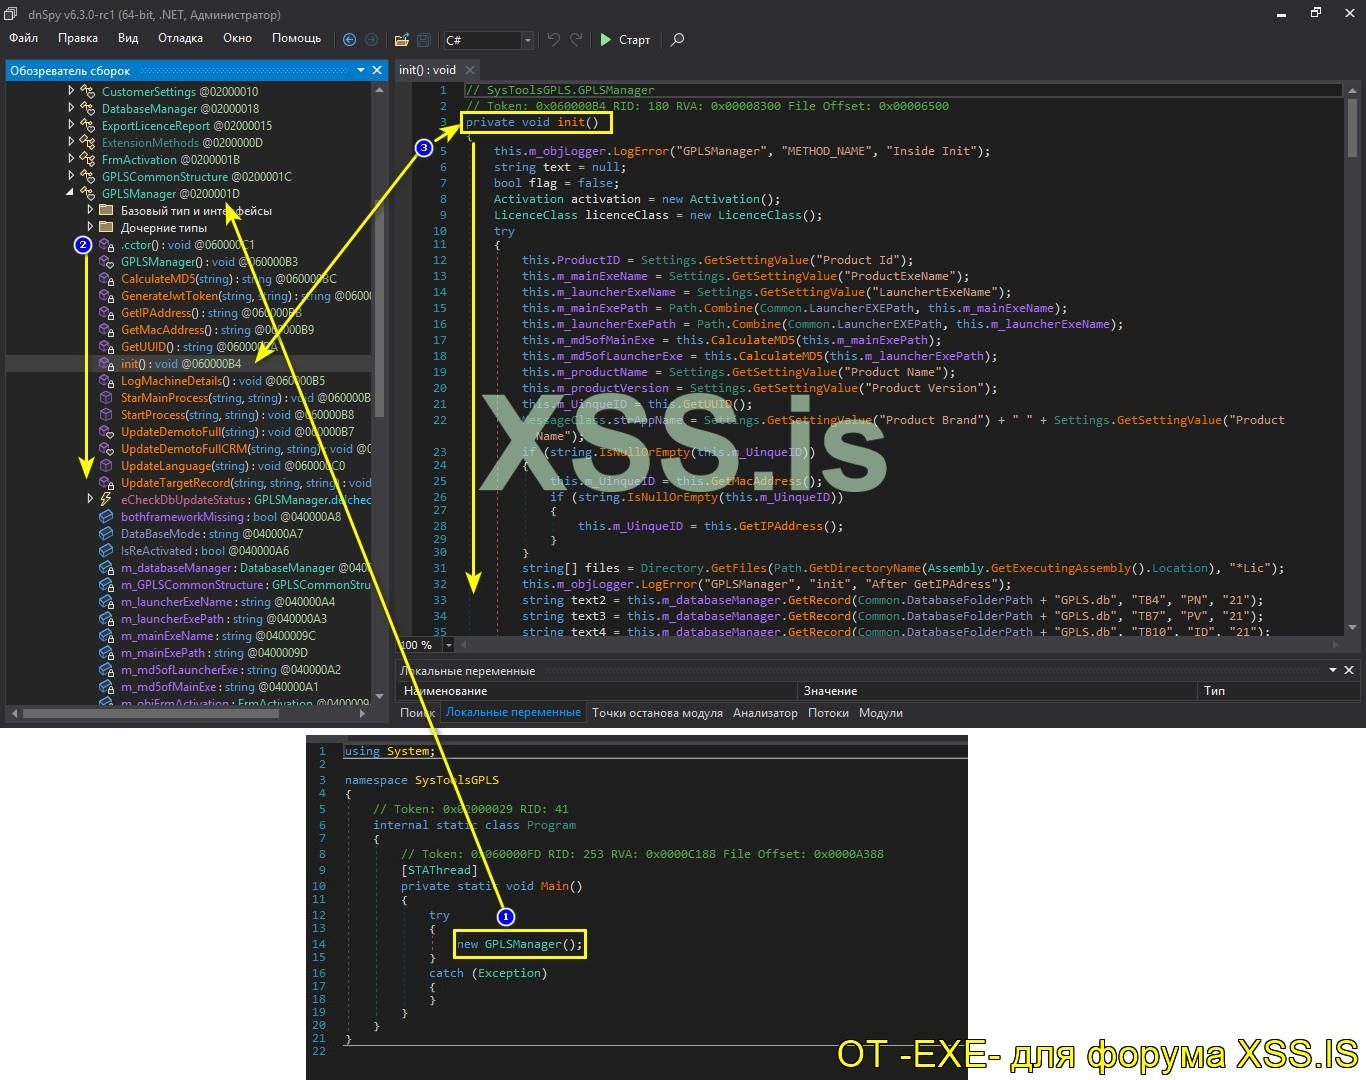Open the Отладка menu
The width and height of the screenshot is (1366, 1080).
pos(180,38)
